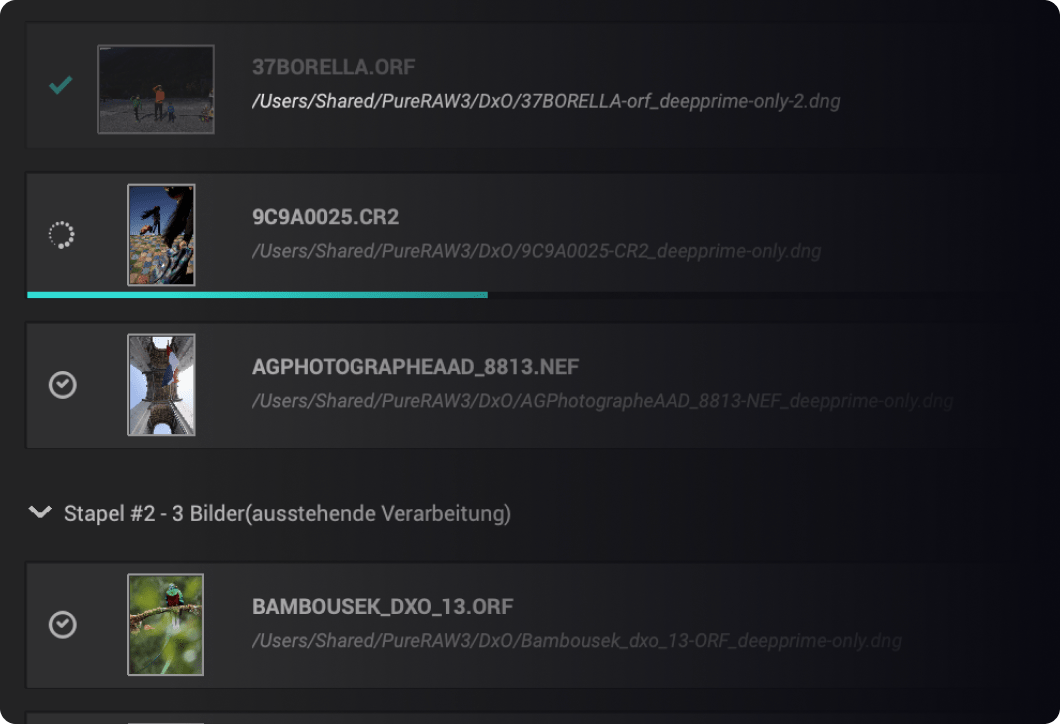The image size is (1060, 724).
Task: Click the pending clock icon for AGPHOTOGRAPHEAAD_8813.NEF
Action: (x=62, y=385)
